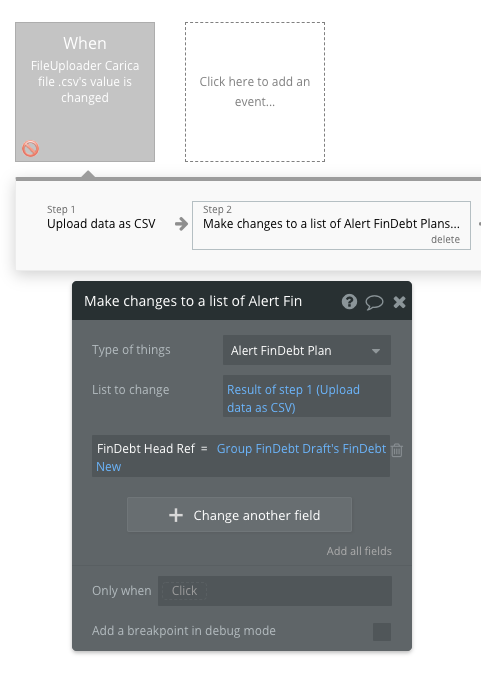The width and height of the screenshot is (481, 697).
Task: Close the Make changes dialog
Action: (399, 302)
